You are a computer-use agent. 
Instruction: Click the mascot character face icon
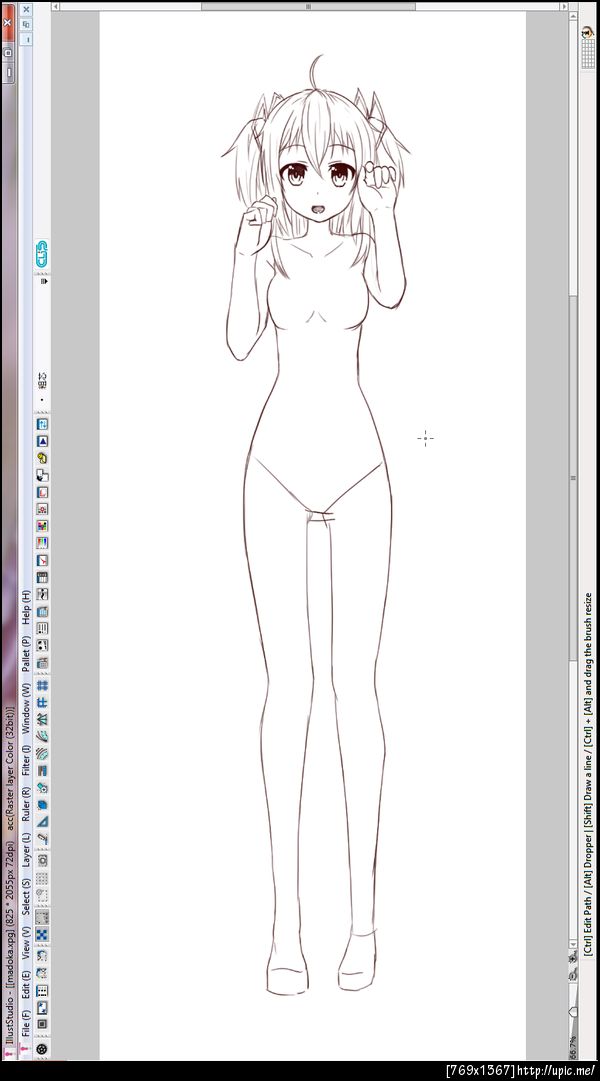click(588, 32)
